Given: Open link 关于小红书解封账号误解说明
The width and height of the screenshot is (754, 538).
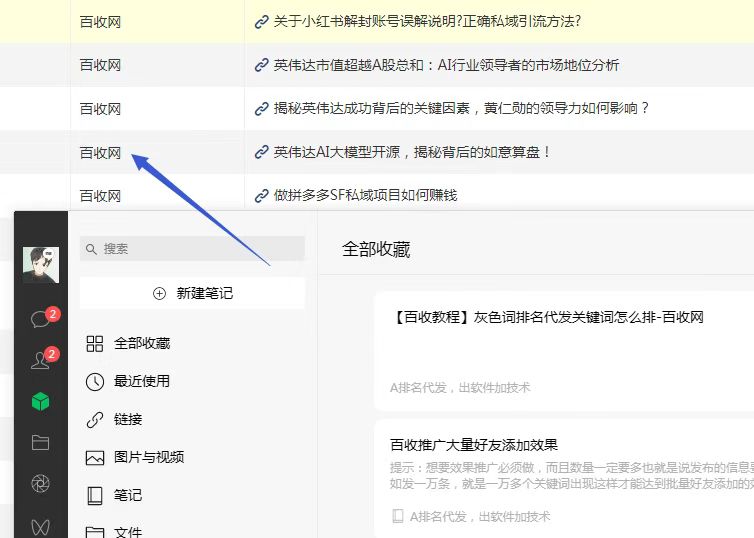Looking at the screenshot, I should (427, 22).
